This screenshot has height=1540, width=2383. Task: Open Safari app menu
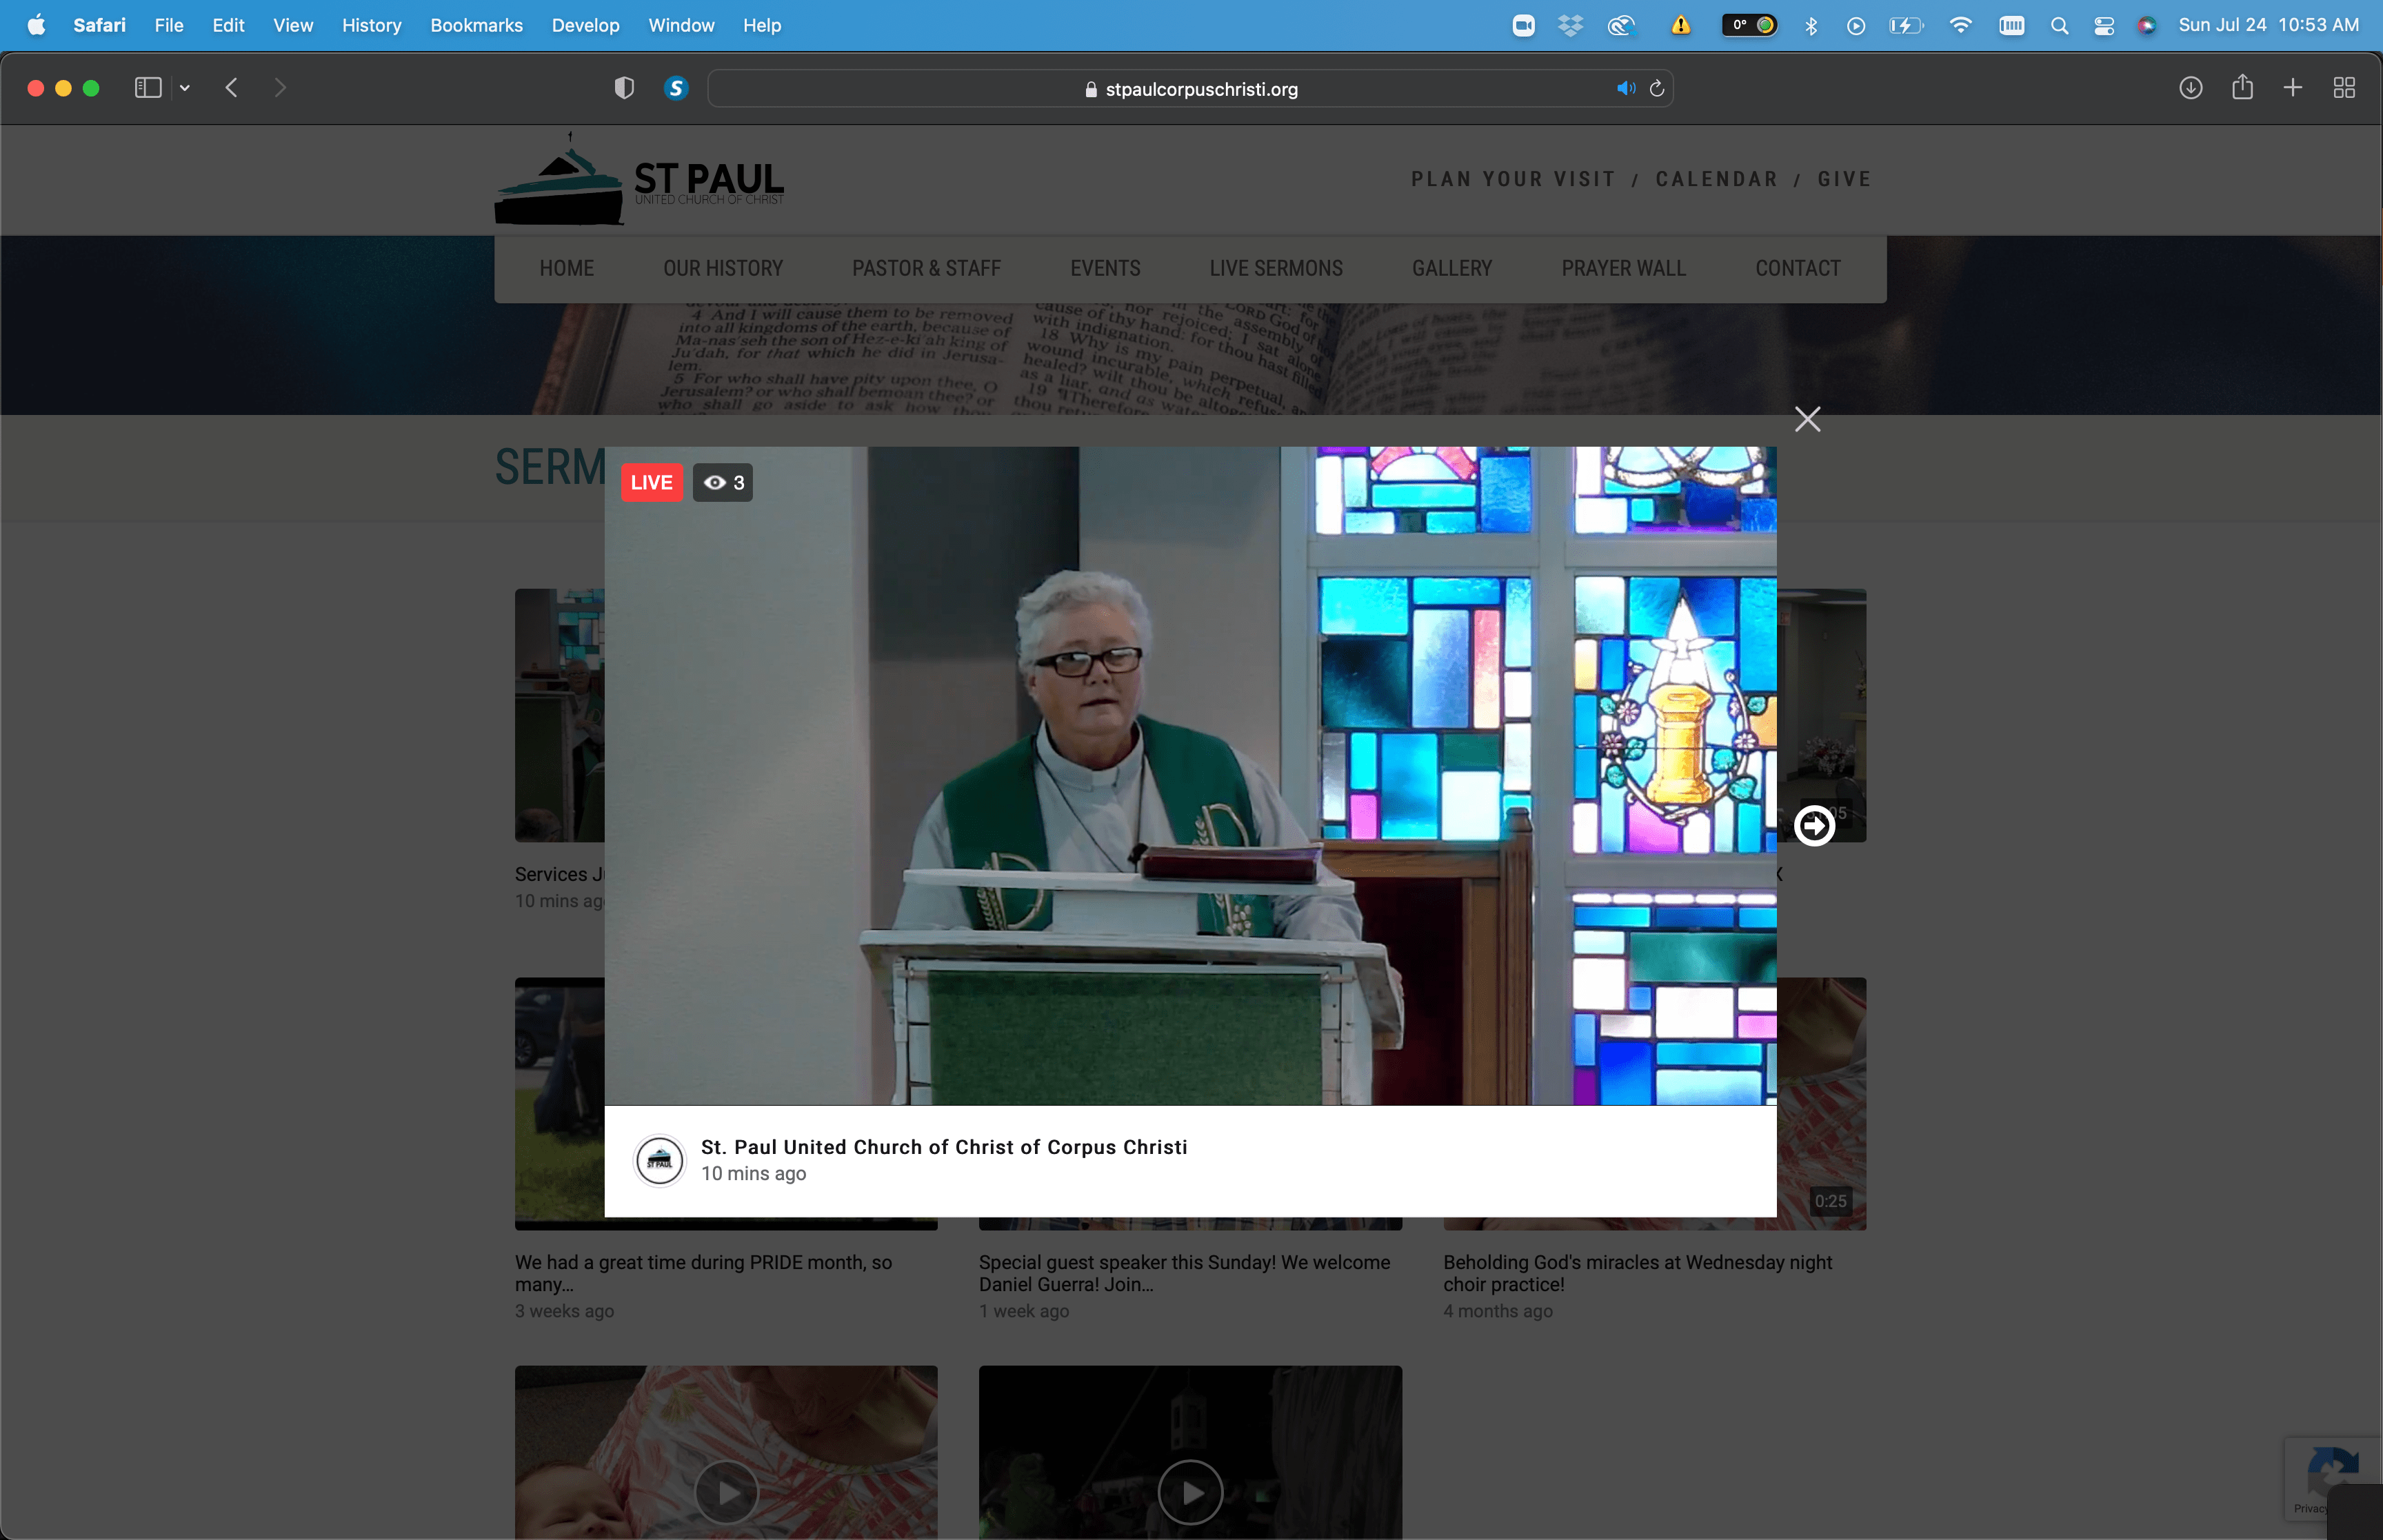99,25
